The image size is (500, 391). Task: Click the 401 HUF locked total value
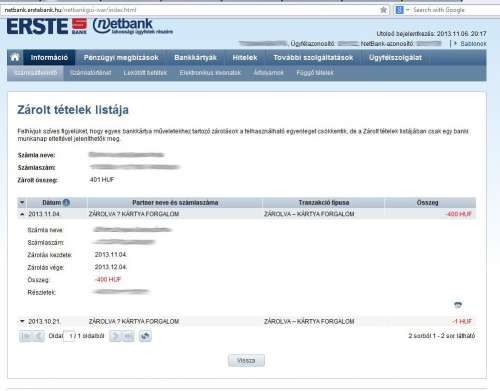click(102, 180)
